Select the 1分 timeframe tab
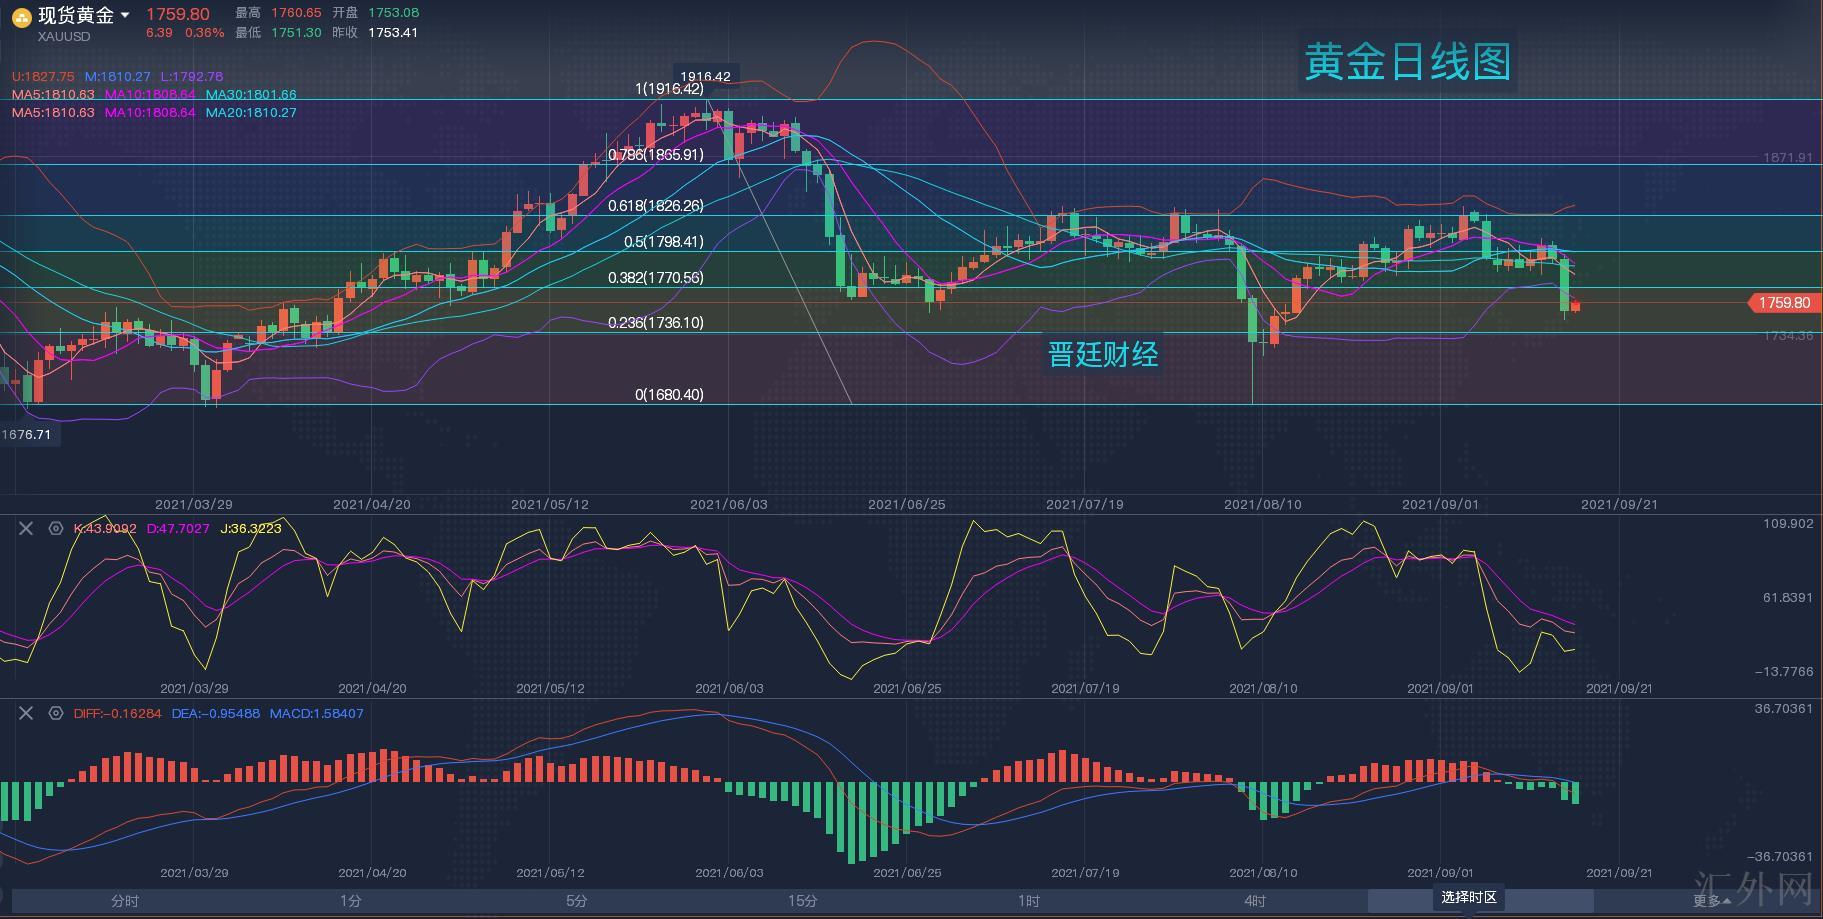1823x919 pixels. coord(351,901)
